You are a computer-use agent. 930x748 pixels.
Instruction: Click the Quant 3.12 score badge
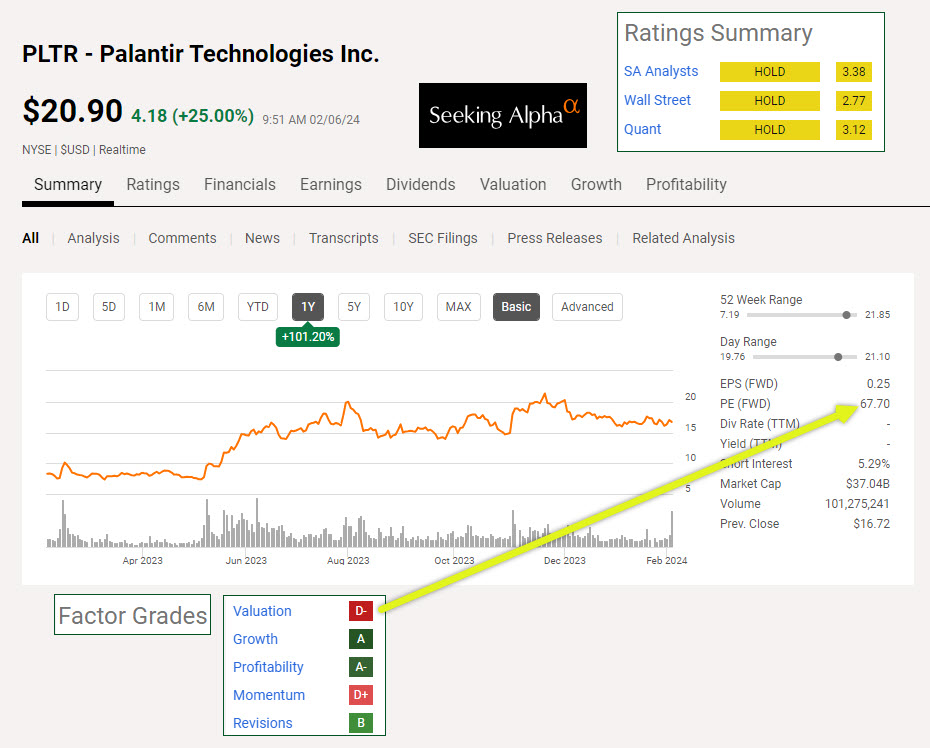855,130
